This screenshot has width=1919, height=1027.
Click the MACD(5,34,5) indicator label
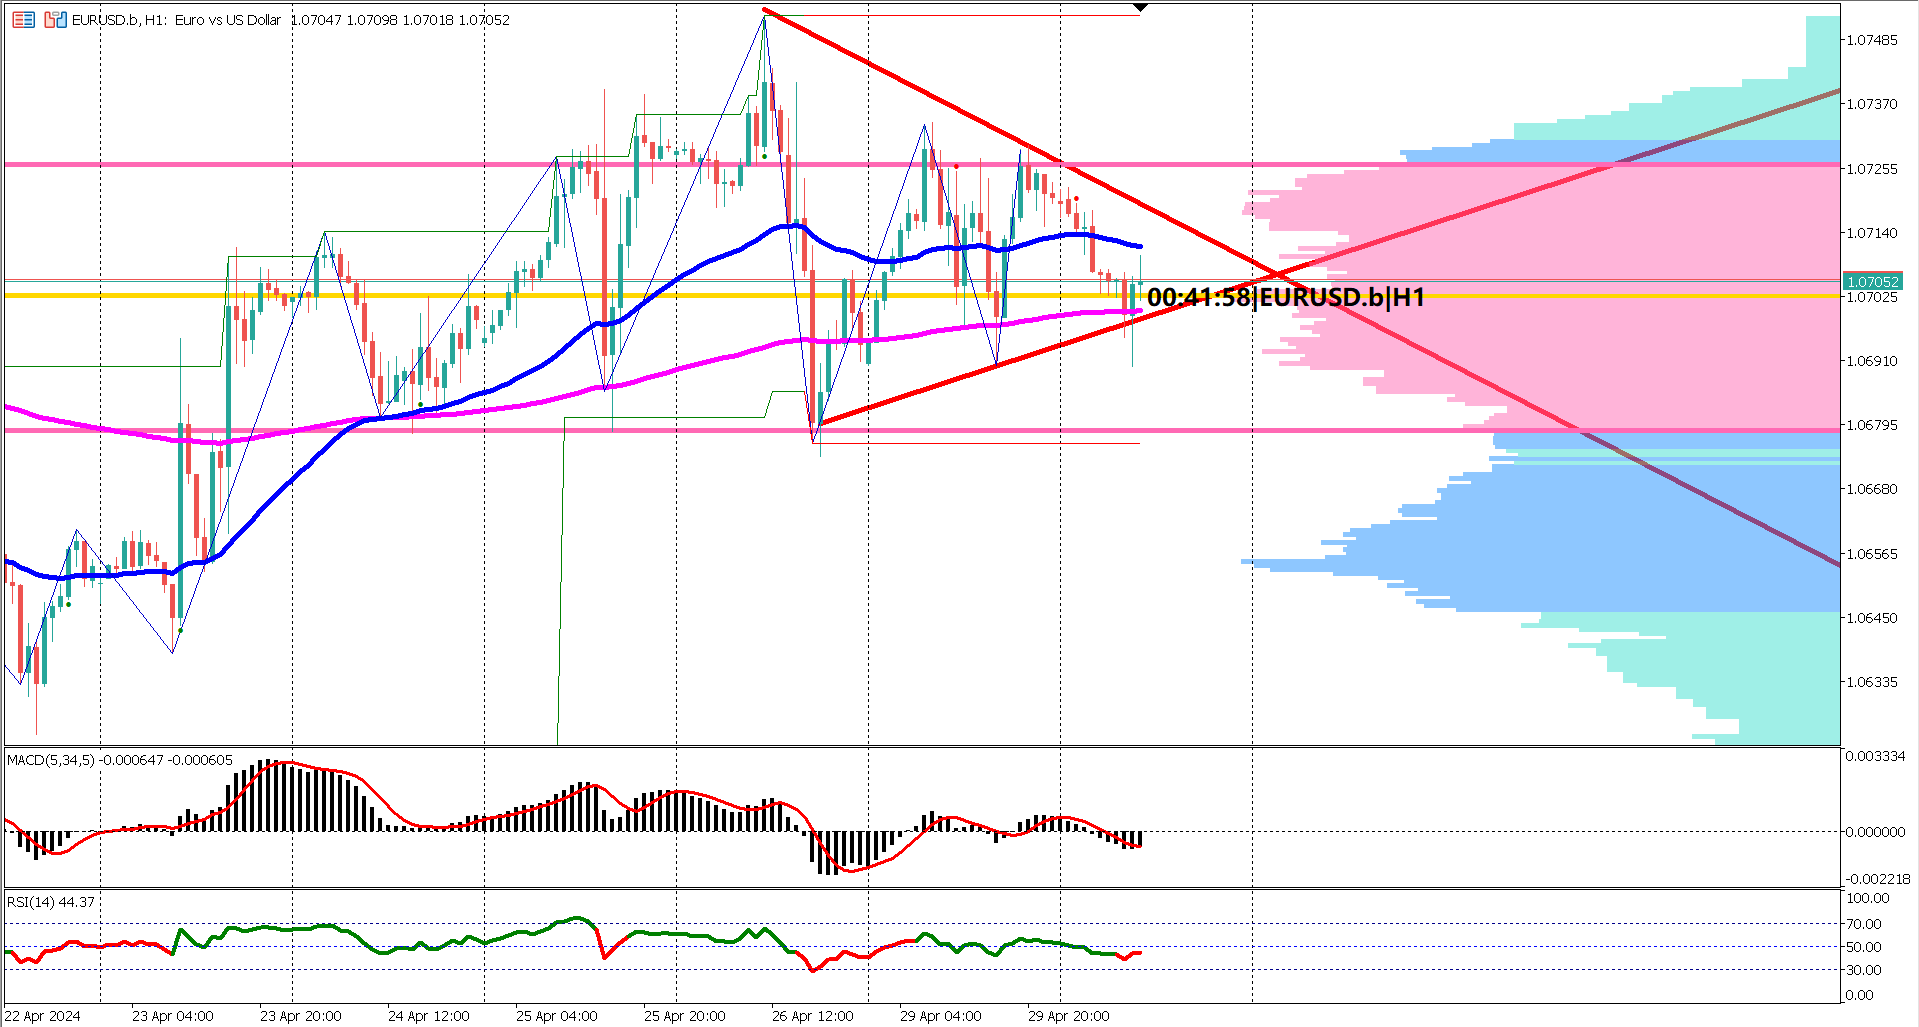click(48, 760)
